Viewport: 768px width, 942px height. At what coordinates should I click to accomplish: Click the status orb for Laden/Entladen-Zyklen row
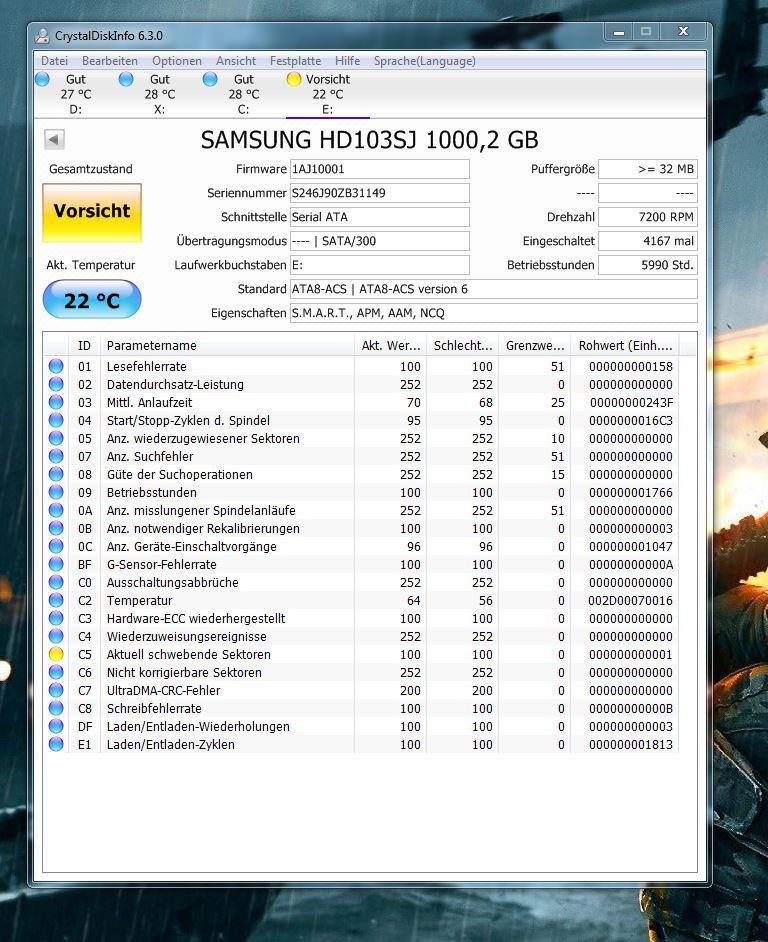point(56,744)
